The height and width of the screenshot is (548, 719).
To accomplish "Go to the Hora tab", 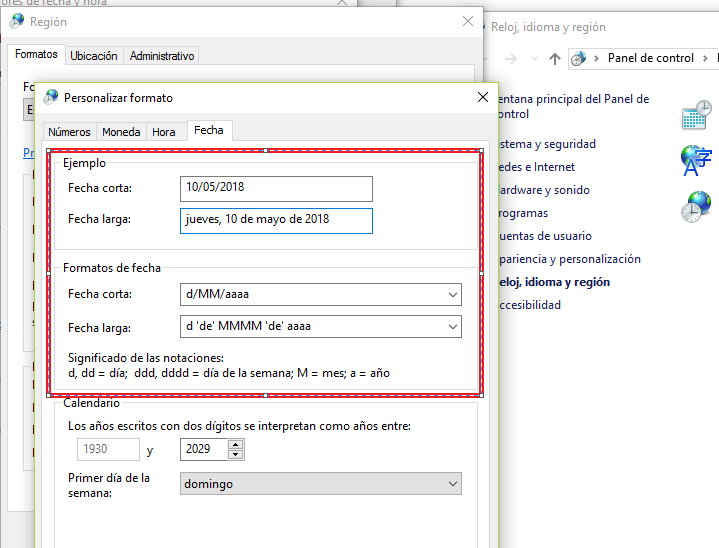I will pos(164,132).
